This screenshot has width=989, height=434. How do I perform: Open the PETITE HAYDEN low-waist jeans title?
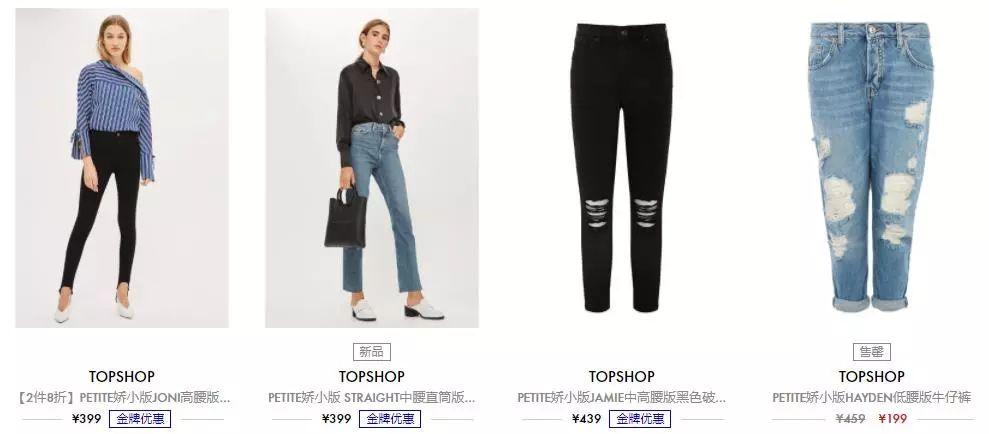coord(872,398)
